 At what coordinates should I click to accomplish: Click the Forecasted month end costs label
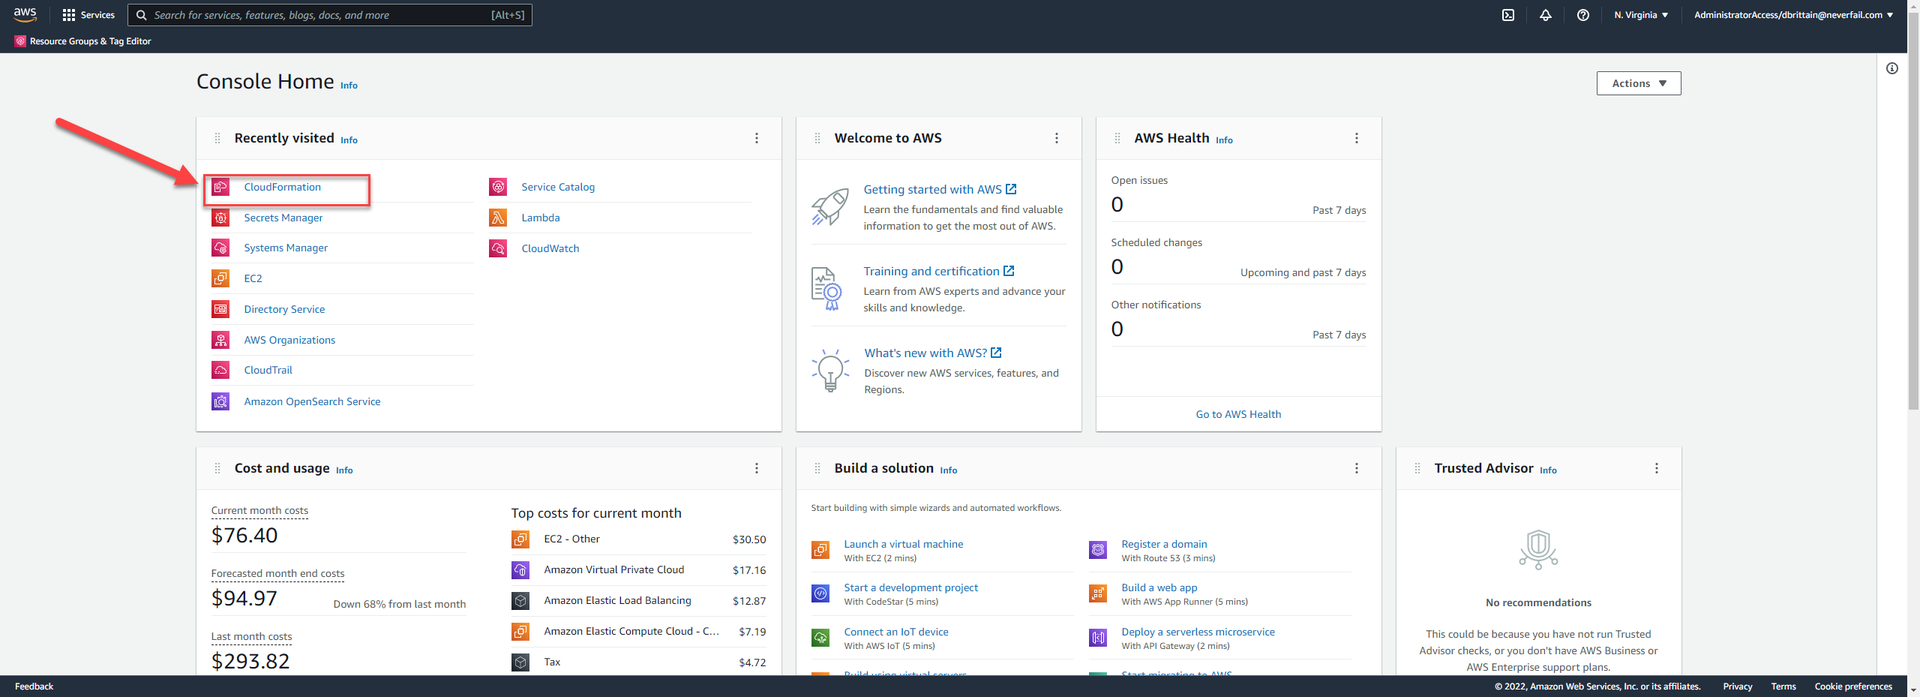click(x=277, y=573)
